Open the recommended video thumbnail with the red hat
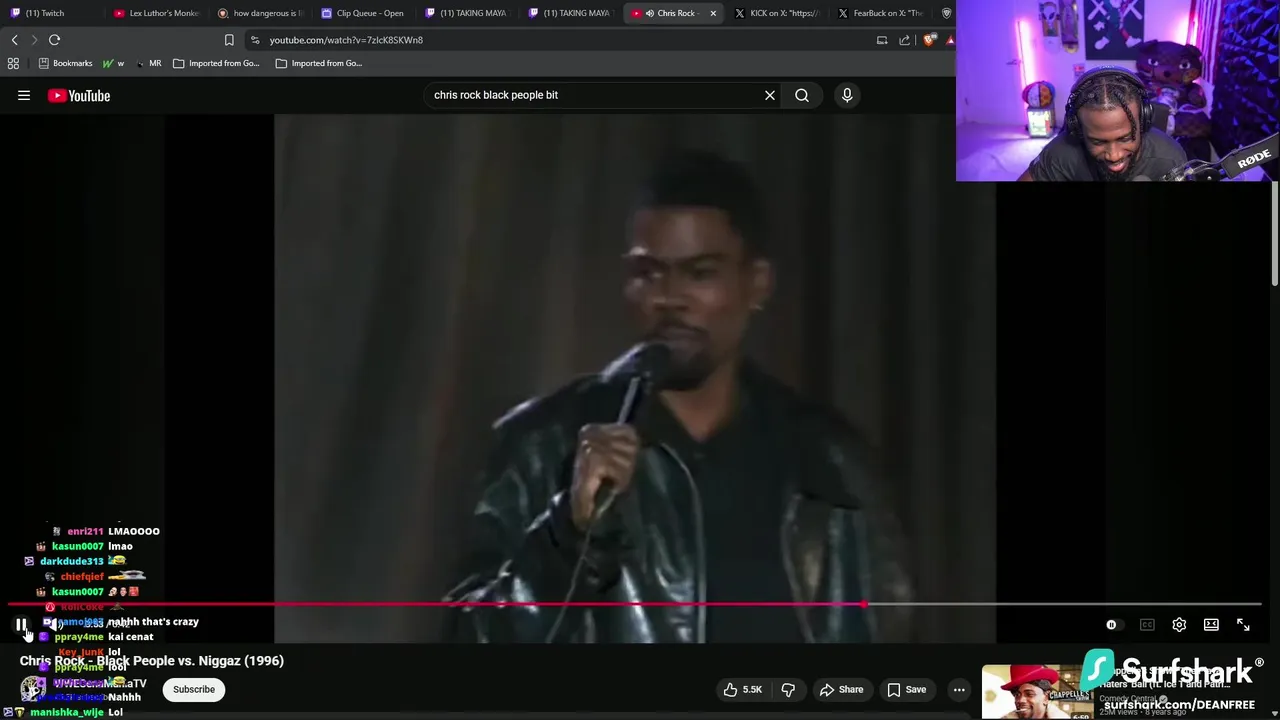Image resolution: width=1280 pixels, height=720 pixels. [1036, 691]
